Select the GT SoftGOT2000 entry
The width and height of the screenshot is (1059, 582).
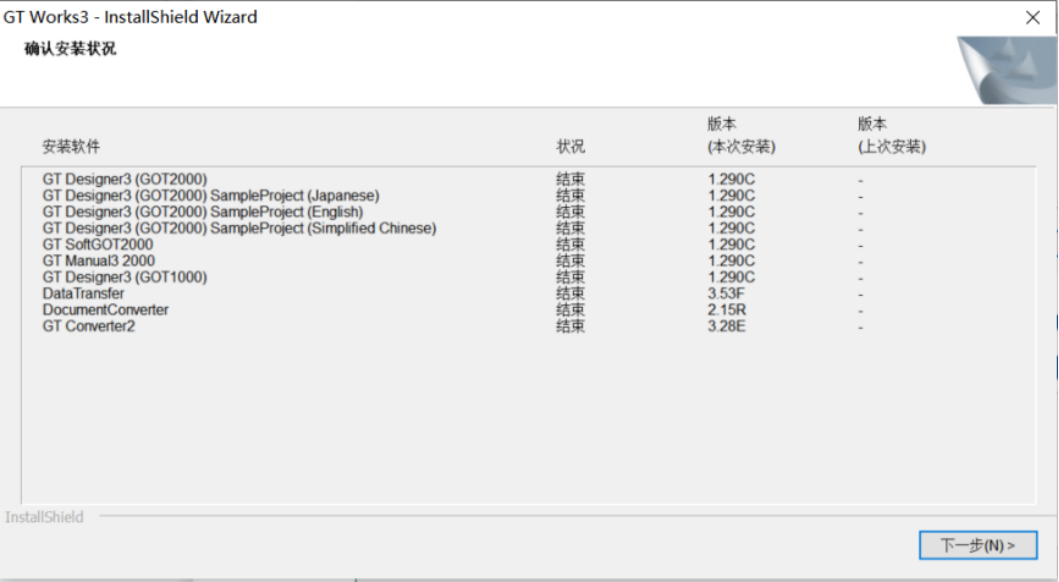[98, 244]
